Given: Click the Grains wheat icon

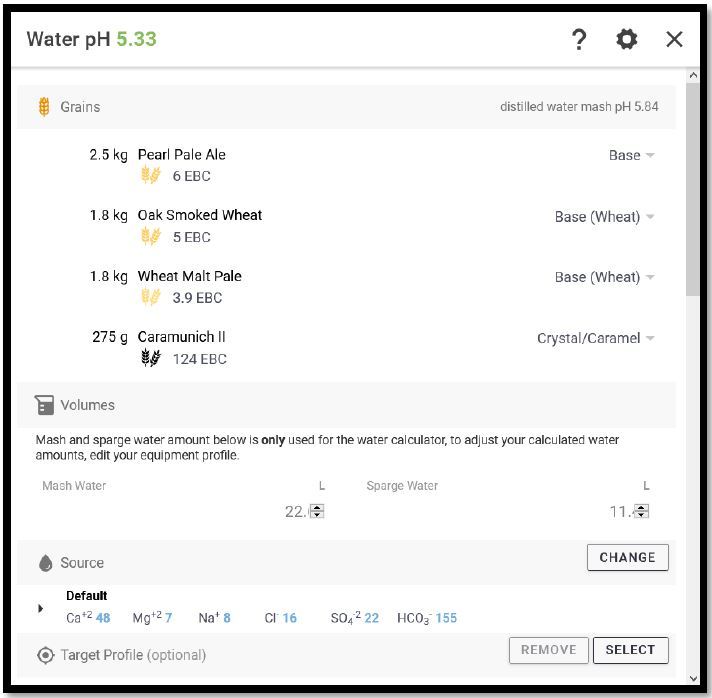Looking at the screenshot, I should pyautogui.click(x=44, y=107).
